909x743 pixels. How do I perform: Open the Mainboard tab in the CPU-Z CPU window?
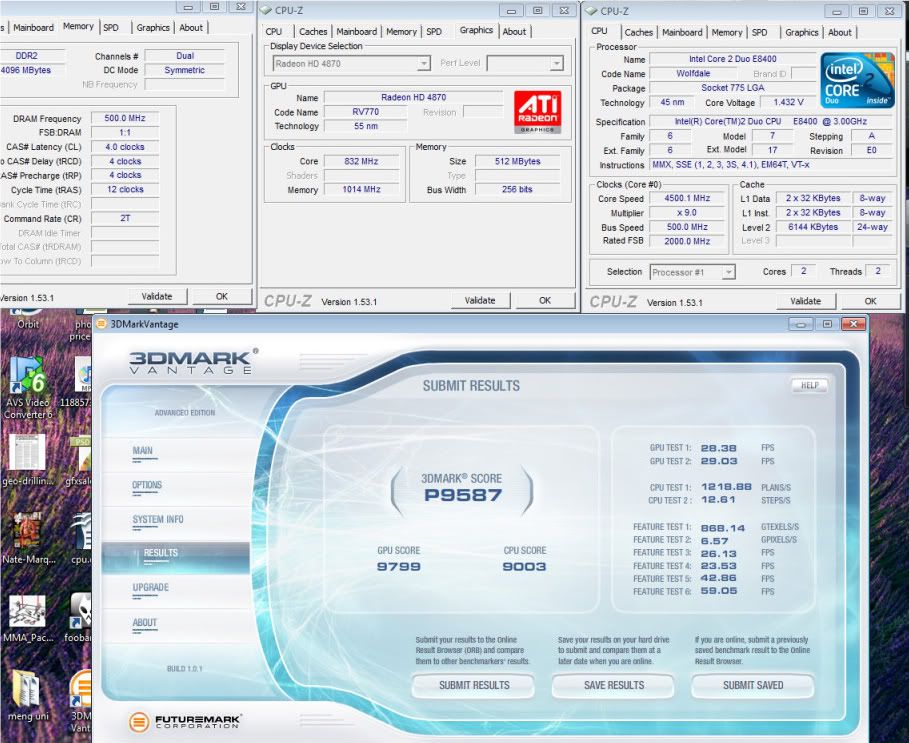[682, 32]
